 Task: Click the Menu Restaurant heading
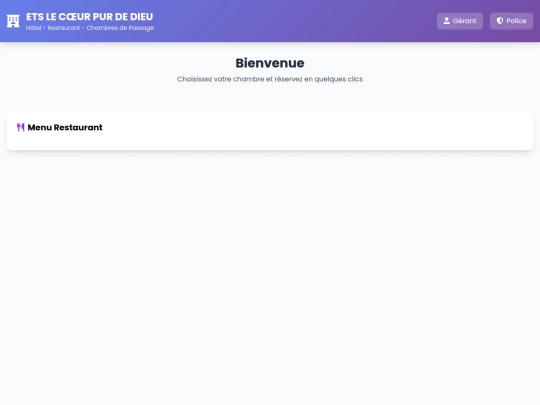65,127
